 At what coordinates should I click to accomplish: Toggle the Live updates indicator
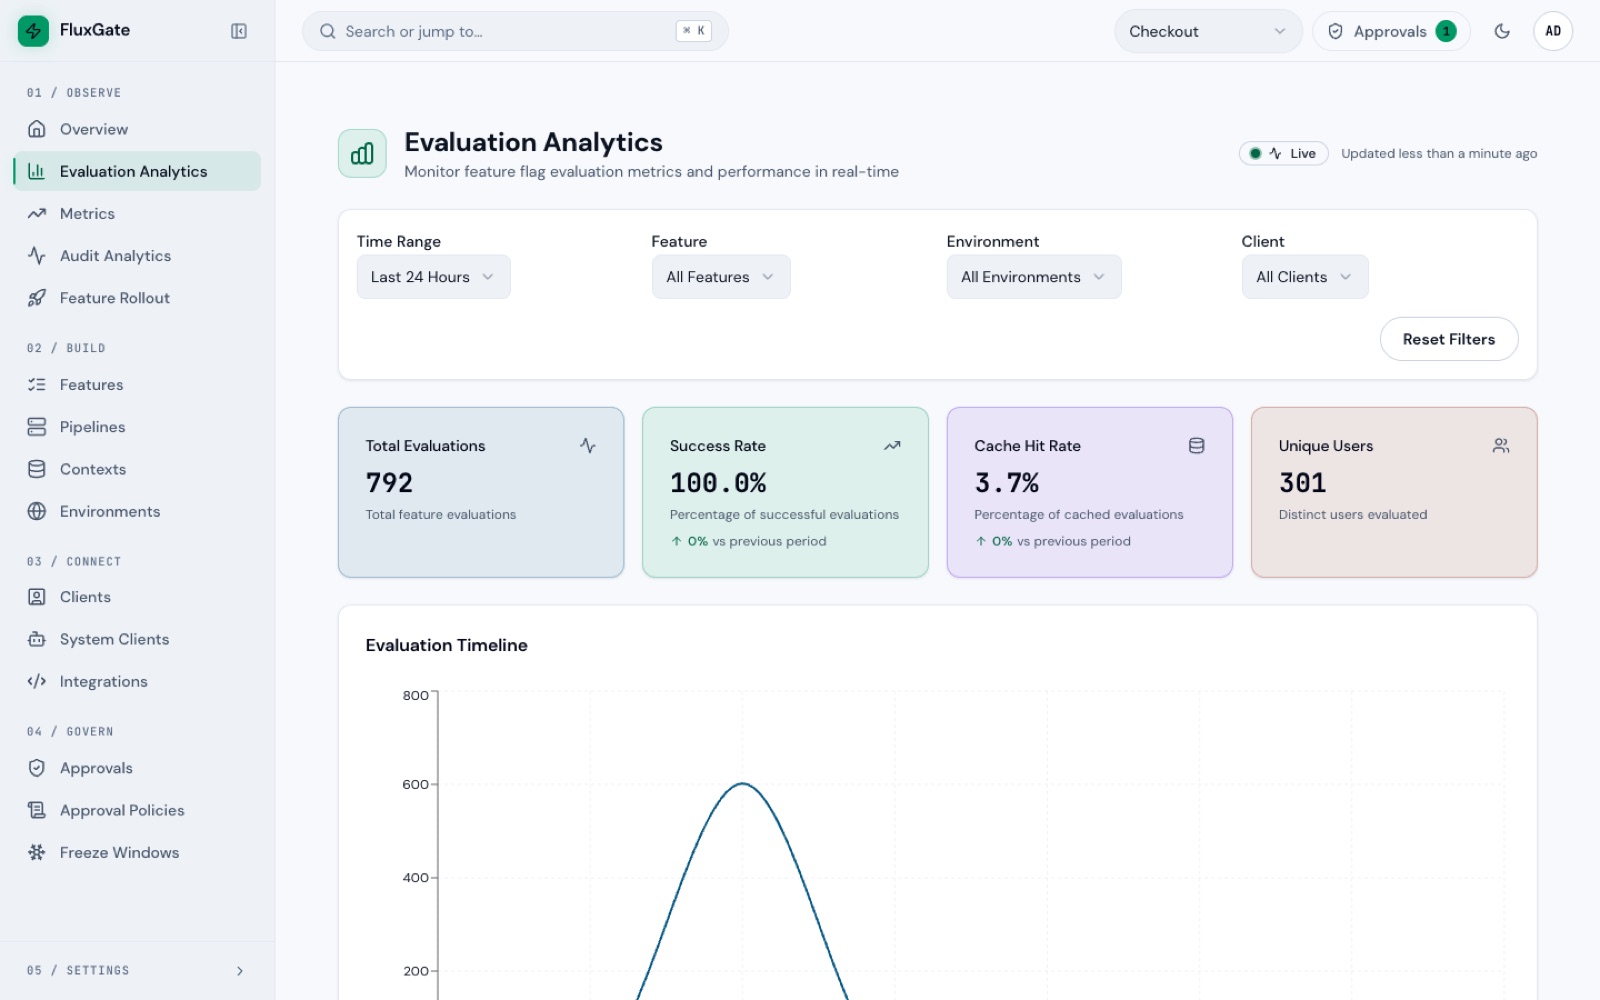pyautogui.click(x=1284, y=153)
